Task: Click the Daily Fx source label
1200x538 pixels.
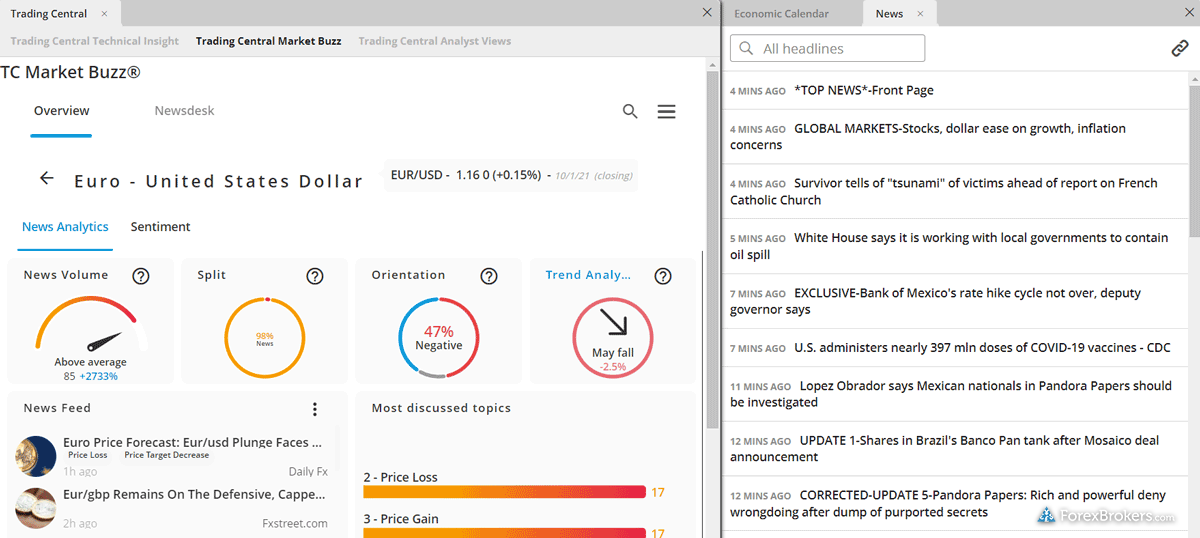Action: tap(308, 471)
